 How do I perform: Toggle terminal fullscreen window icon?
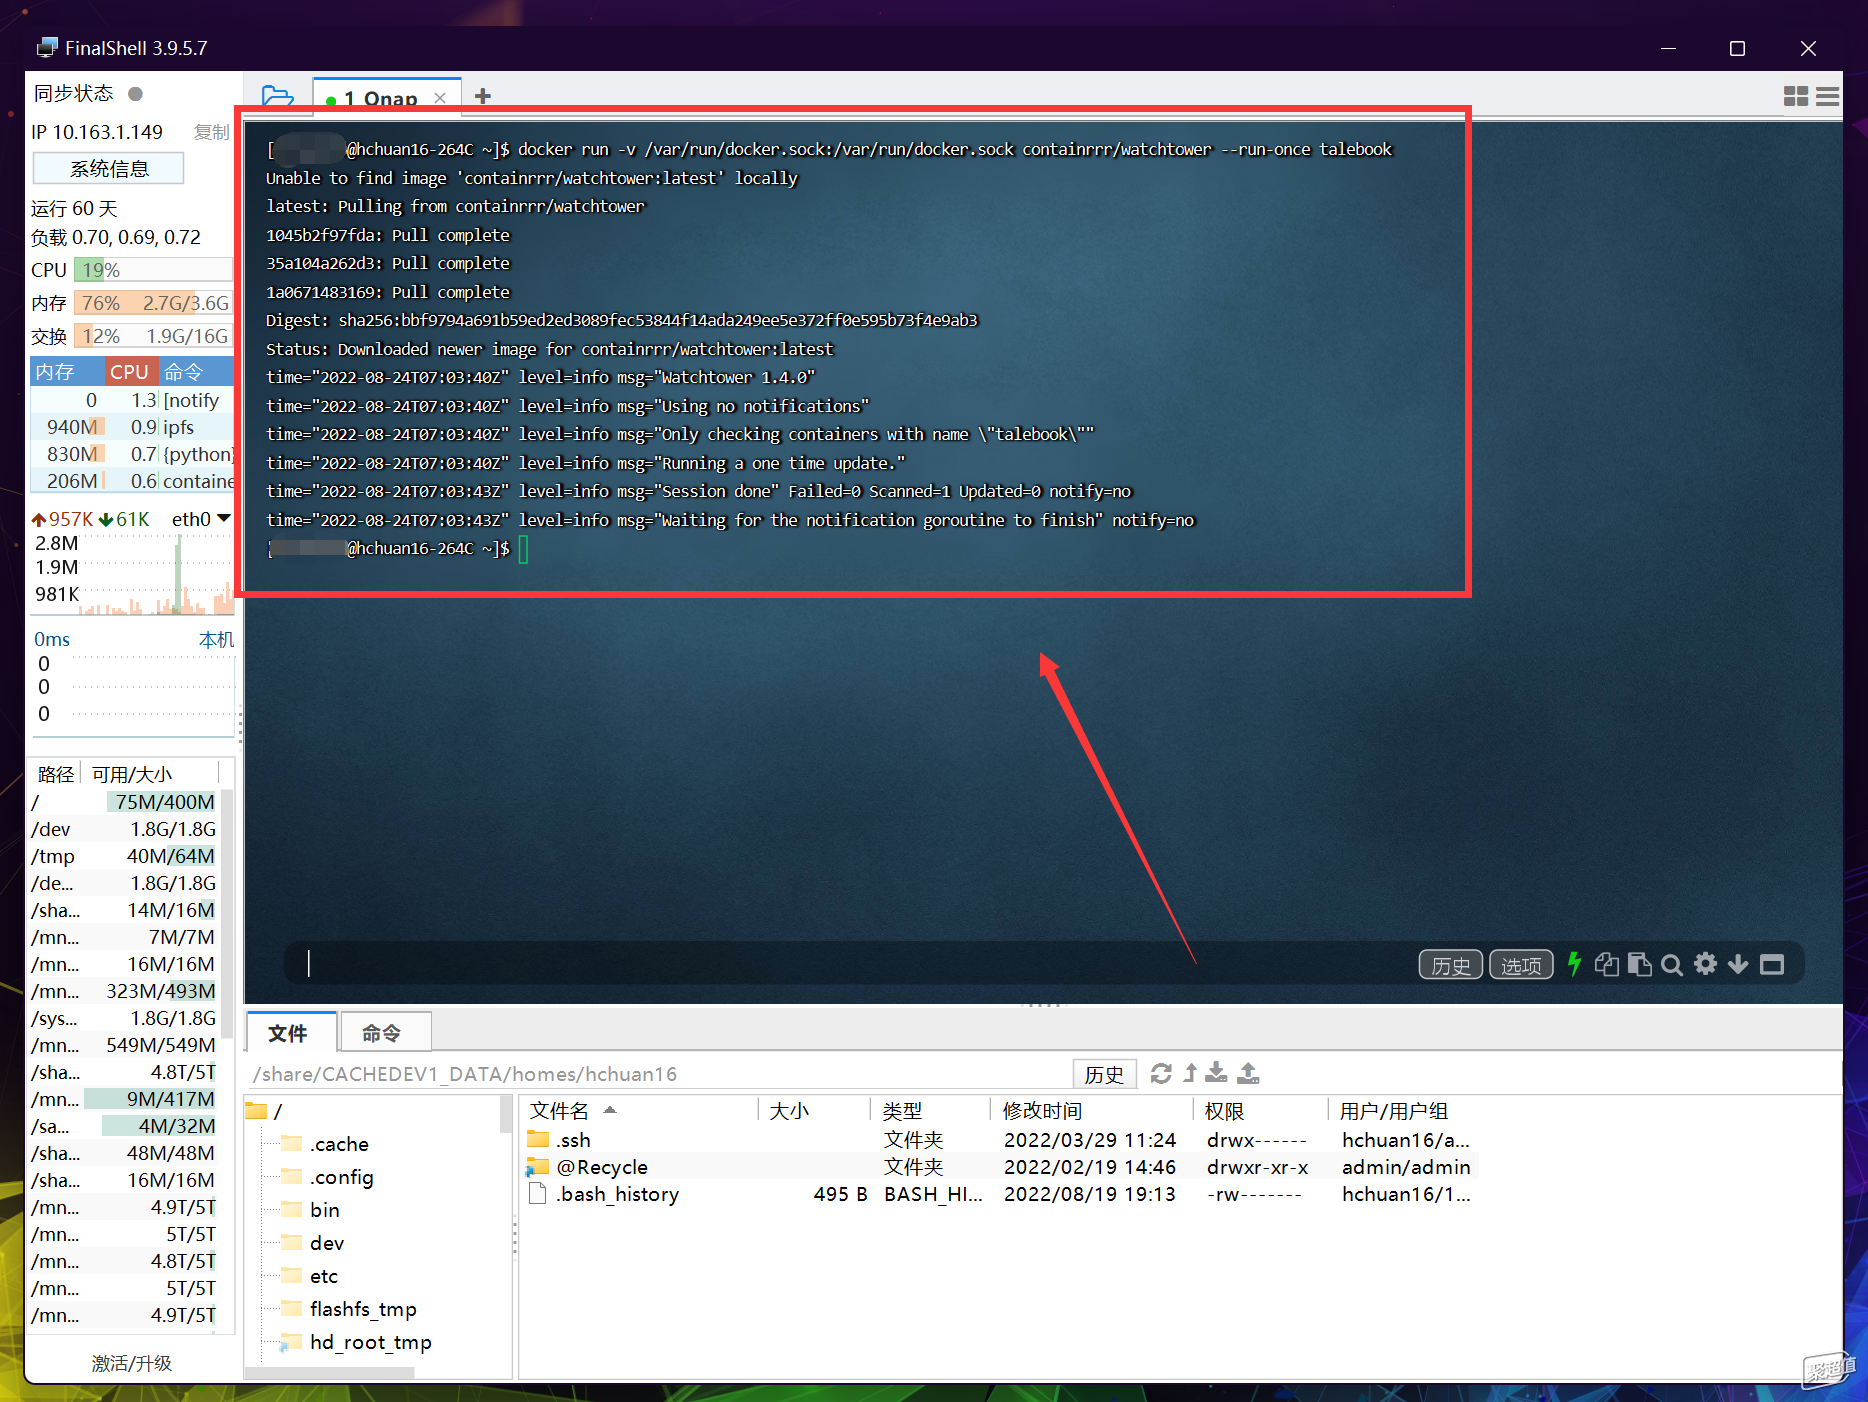tap(1772, 964)
